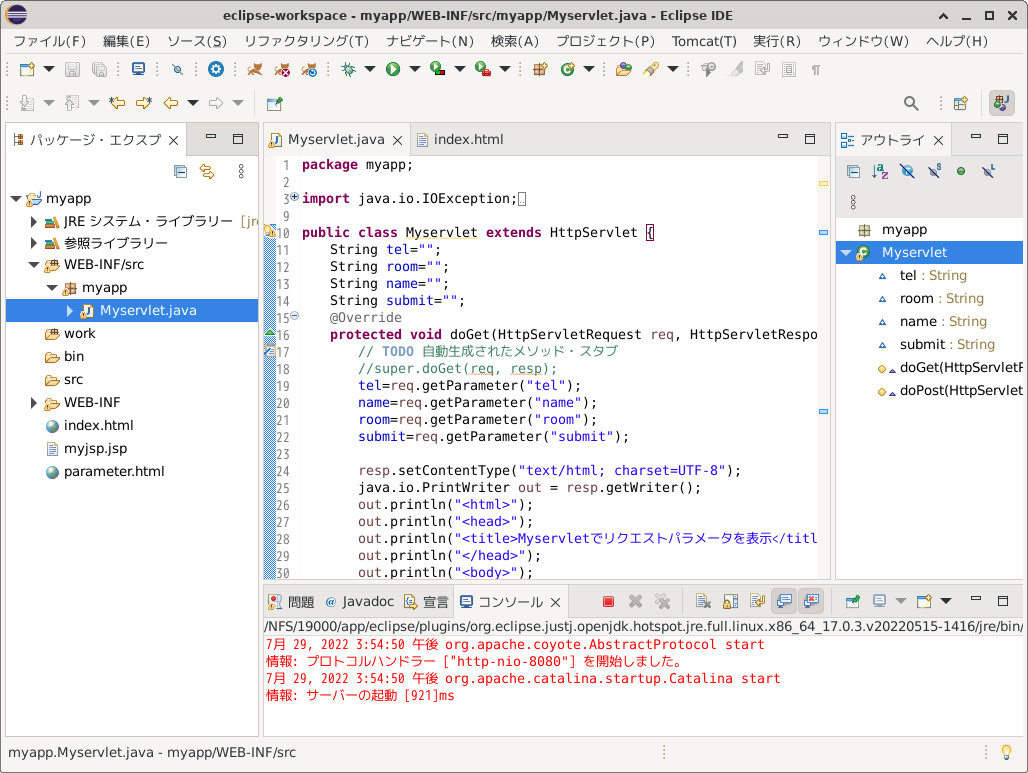The height and width of the screenshot is (773, 1028).
Task: Toggle Hide Local Types in Outline
Action: pos(988,172)
